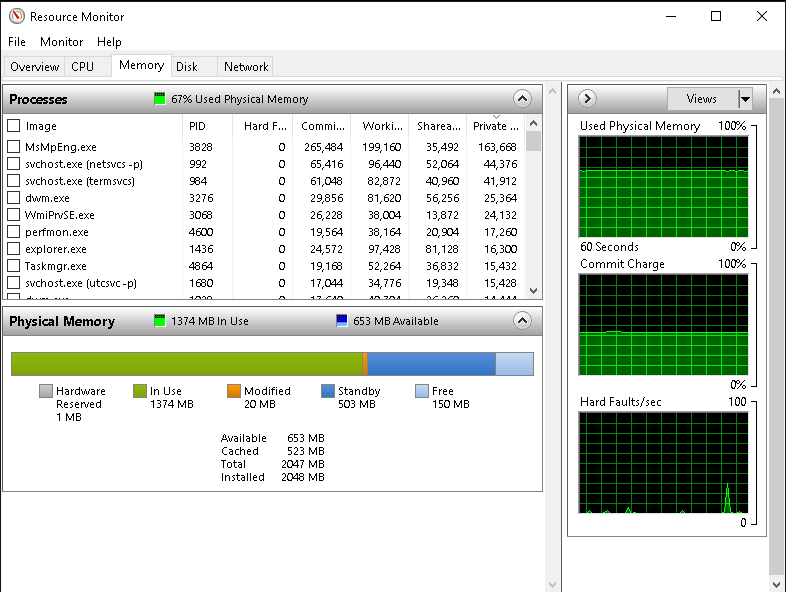Image resolution: width=786 pixels, height=592 pixels.
Task: Sort processes by the PID column header
Action: click(197, 126)
